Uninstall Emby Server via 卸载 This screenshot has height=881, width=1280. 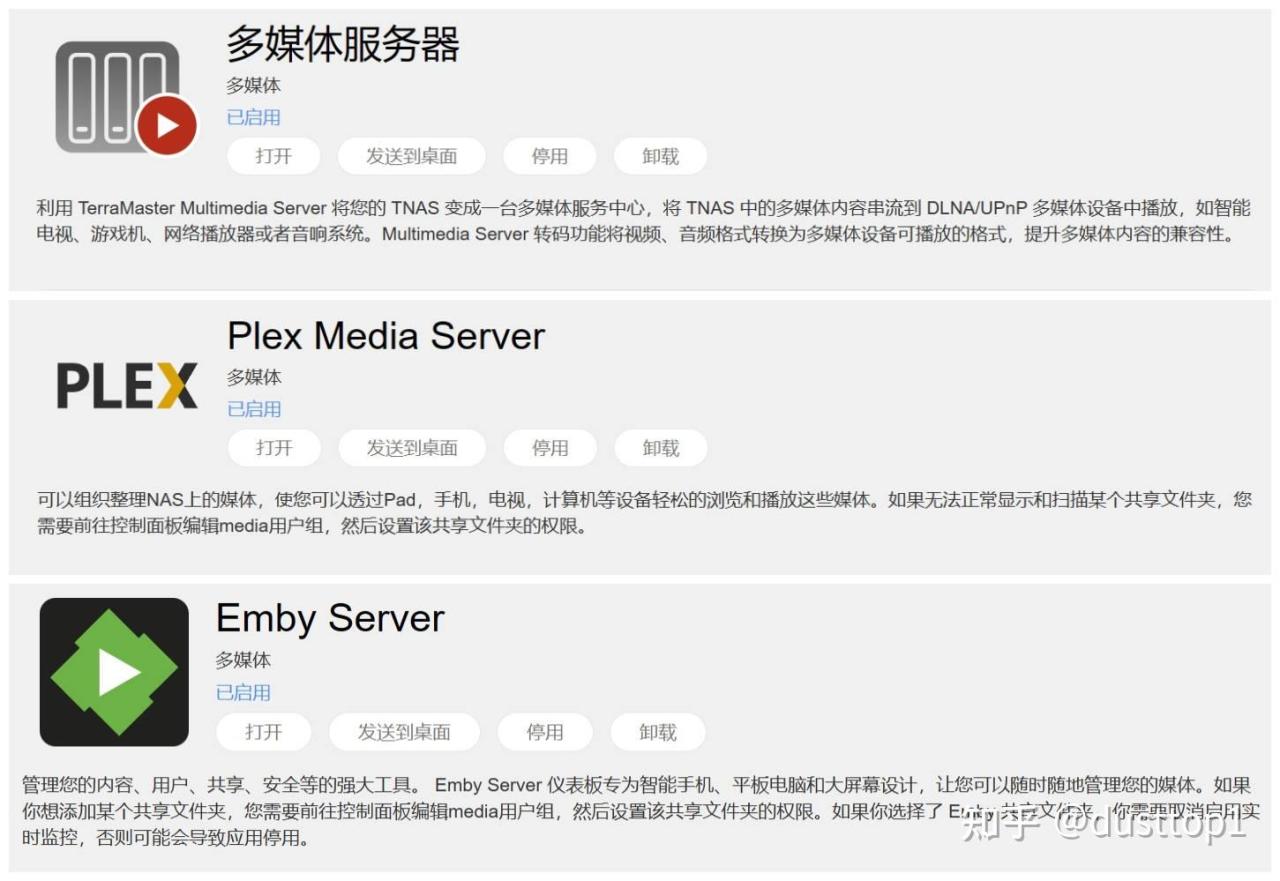coord(658,732)
